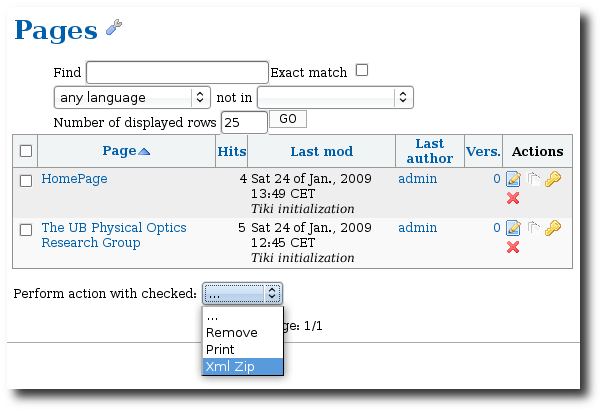Open permissions key icon for HomePage
The image size is (603, 412).
[x=553, y=179]
